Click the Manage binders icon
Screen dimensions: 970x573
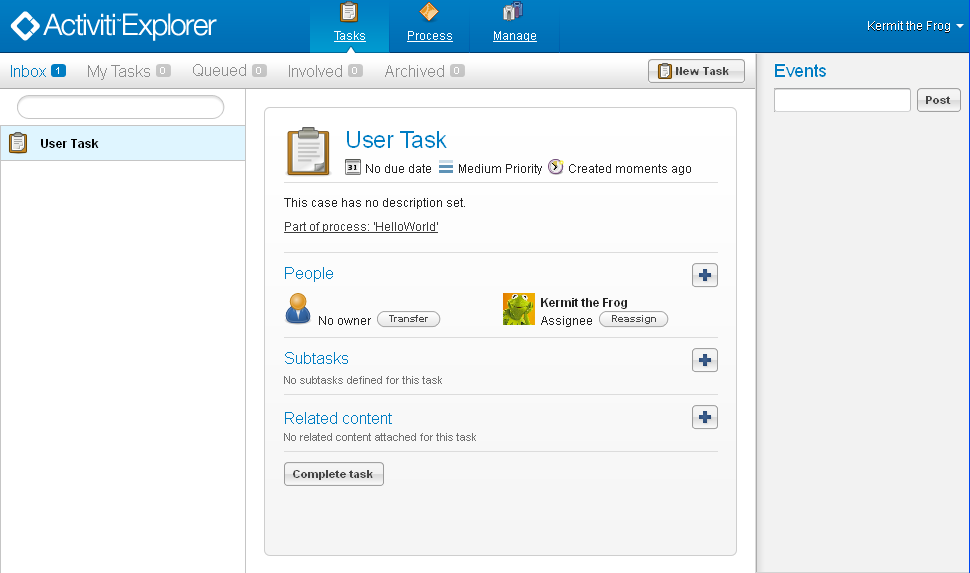[x=513, y=11]
